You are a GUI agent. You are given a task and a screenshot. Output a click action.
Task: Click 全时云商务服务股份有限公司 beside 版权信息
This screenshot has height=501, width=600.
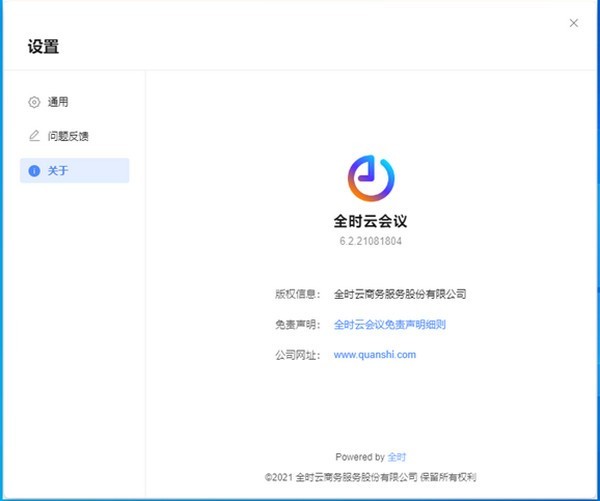(x=400, y=294)
